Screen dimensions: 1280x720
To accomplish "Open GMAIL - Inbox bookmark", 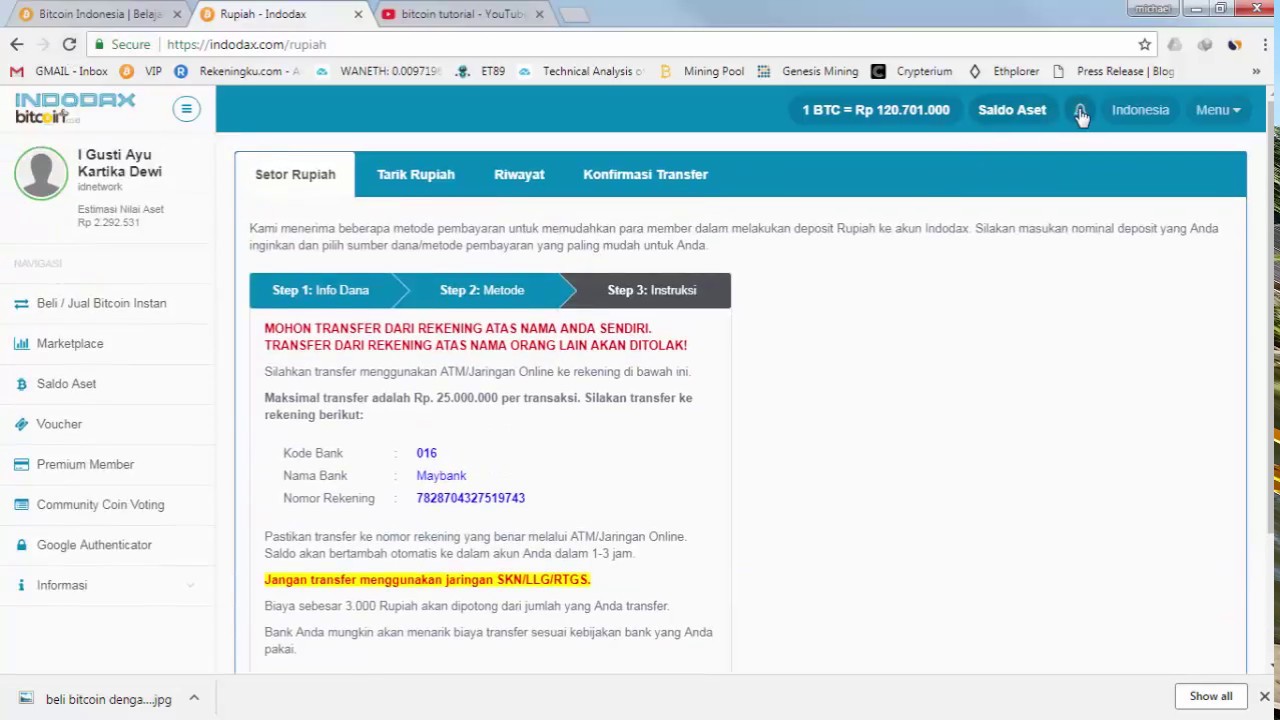I will pos(58,71).
